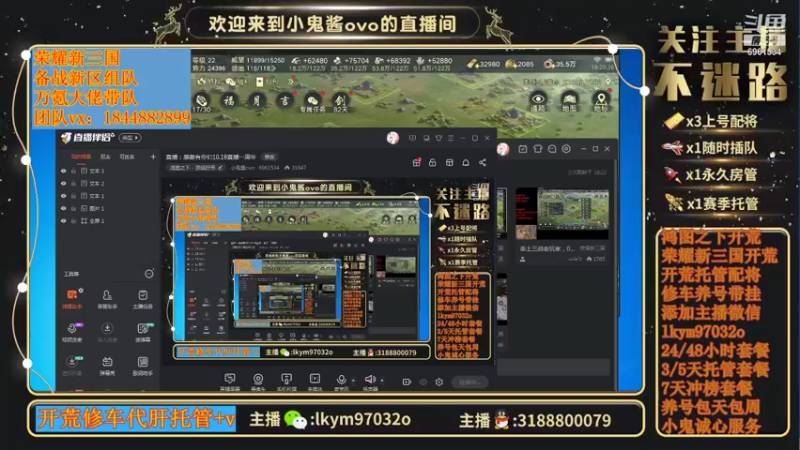Expand the double chevron in game HUD
Viewport: 800px width, 450px height.
coord(290,81)
